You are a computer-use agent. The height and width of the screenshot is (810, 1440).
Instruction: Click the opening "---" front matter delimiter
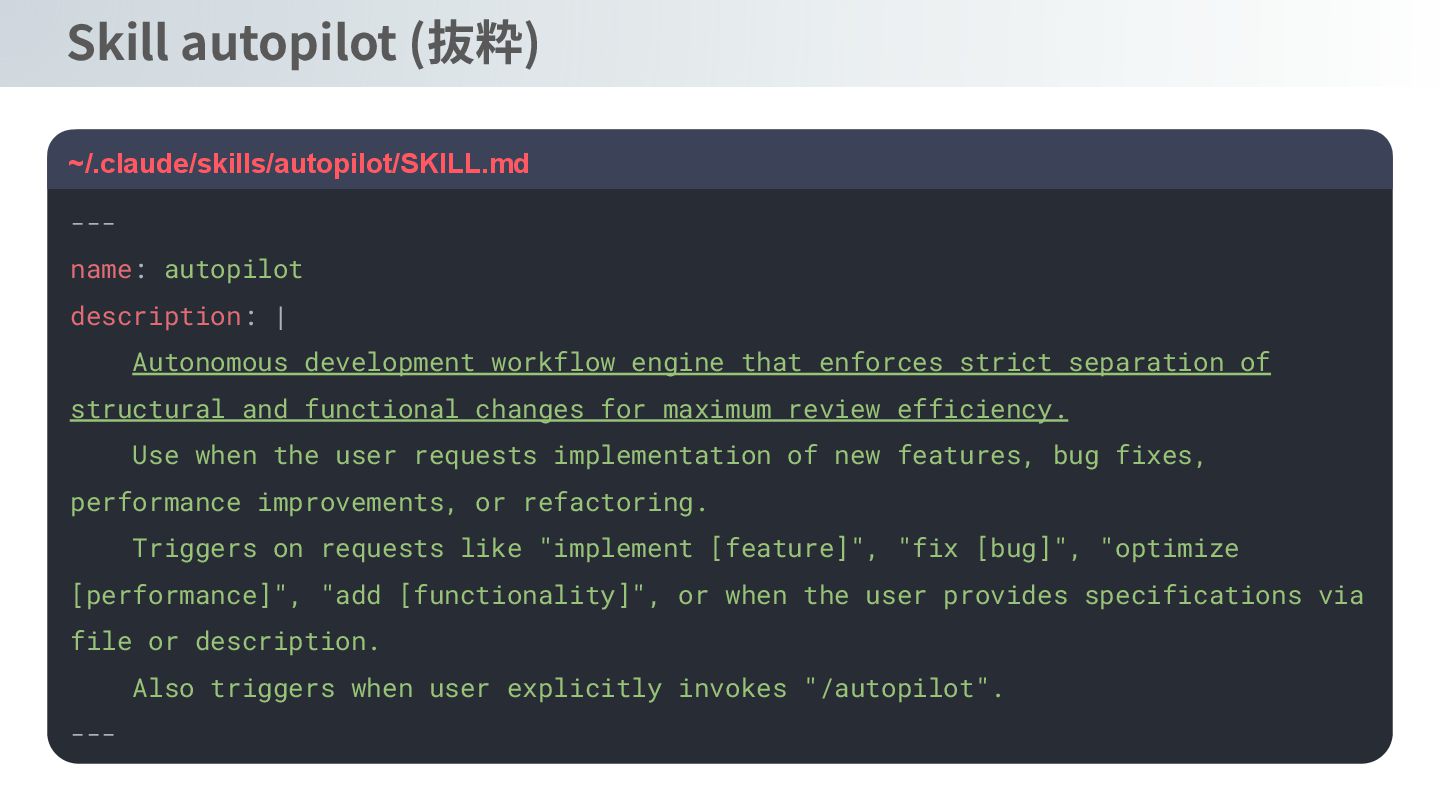pos(93,223)
